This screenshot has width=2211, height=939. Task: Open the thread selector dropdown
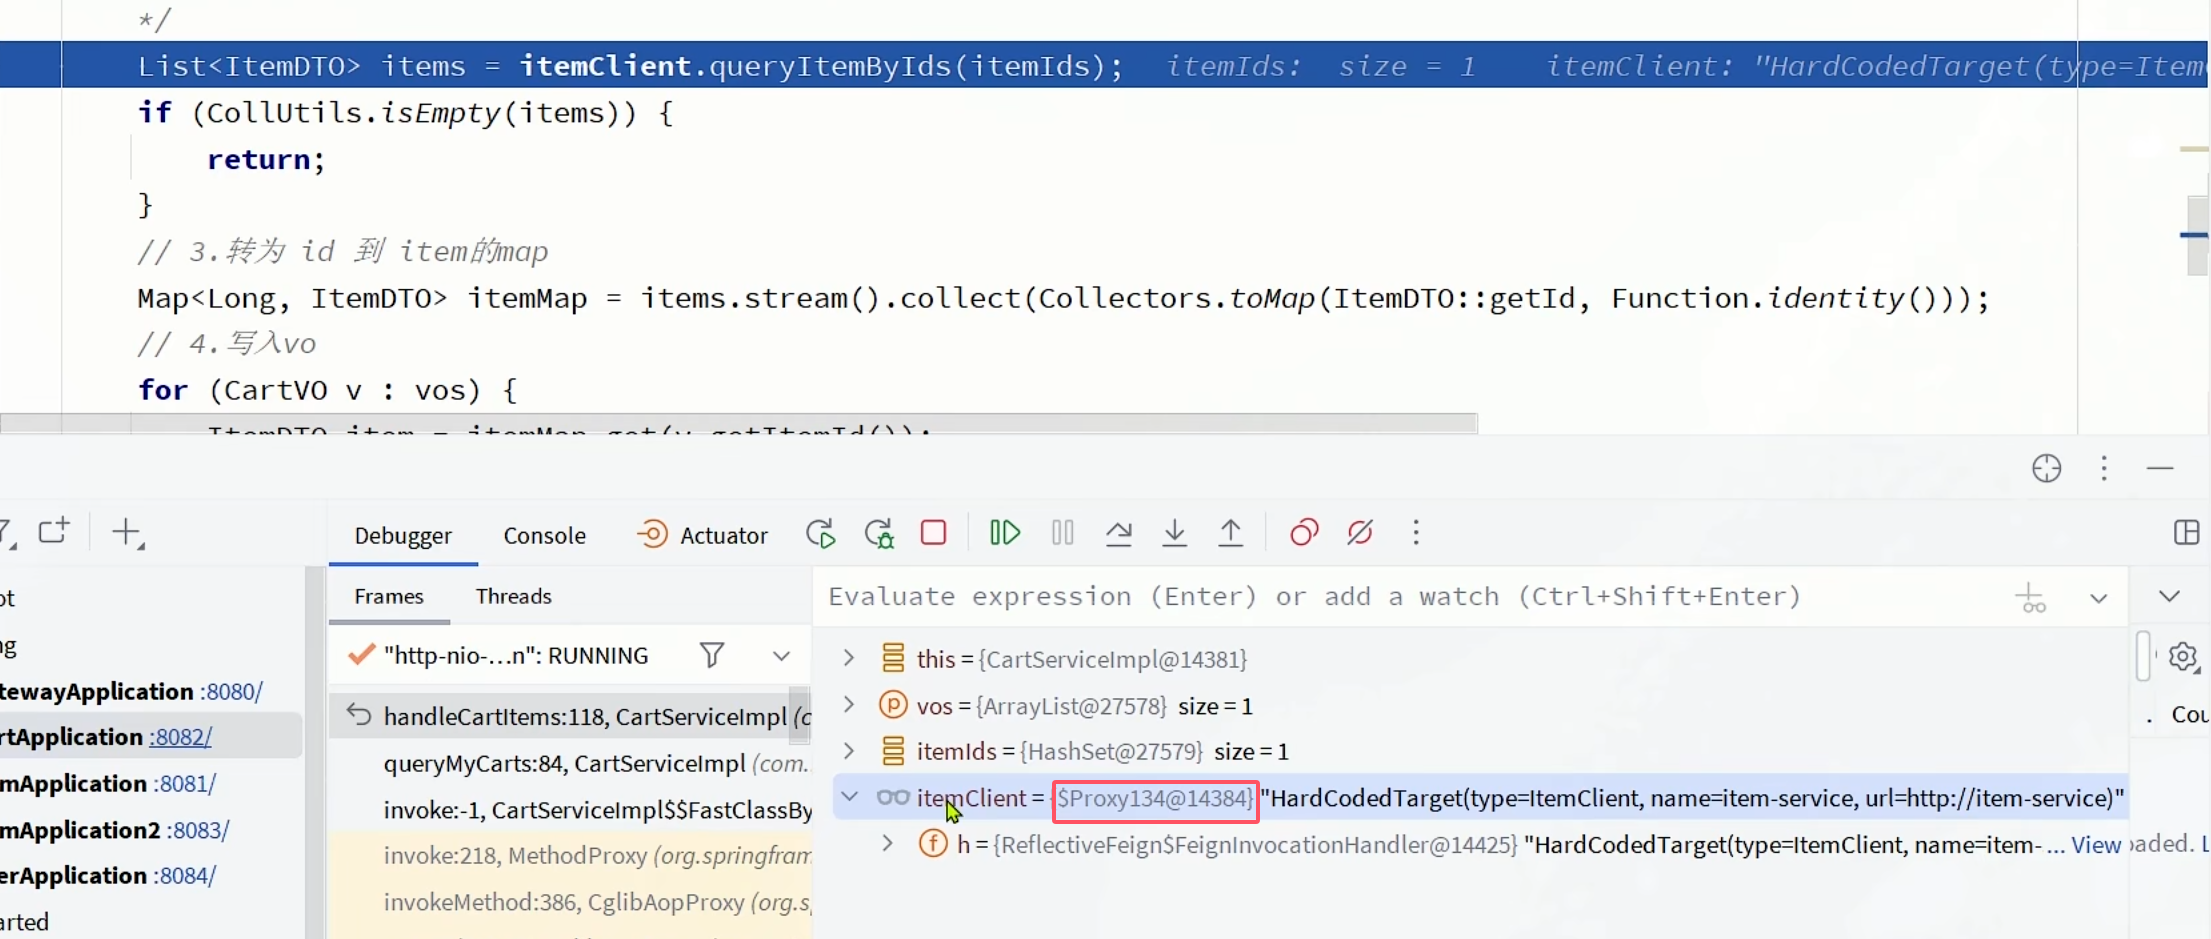[x=781, y=656]
